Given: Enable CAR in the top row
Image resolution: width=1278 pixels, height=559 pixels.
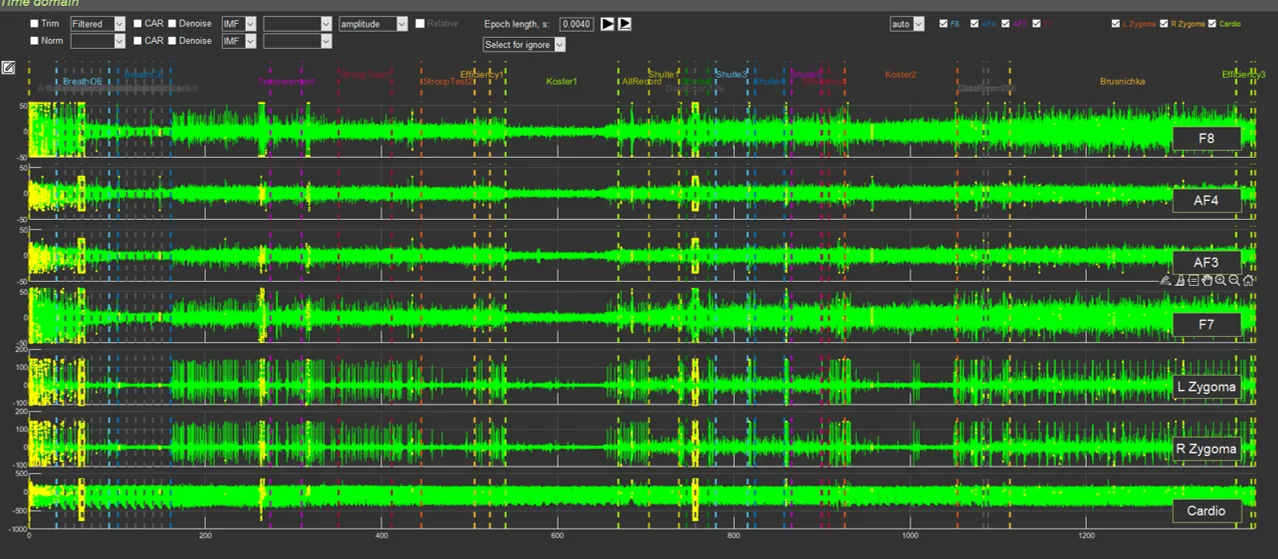Looking at the screenshot, I should coord(138,23).
